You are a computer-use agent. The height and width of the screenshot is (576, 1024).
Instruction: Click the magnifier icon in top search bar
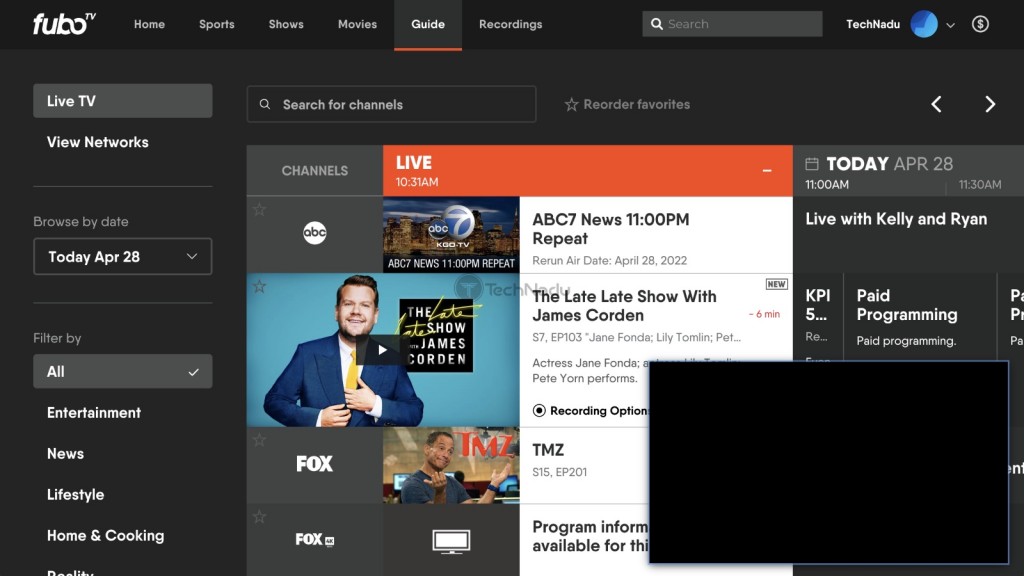point(657,24)
